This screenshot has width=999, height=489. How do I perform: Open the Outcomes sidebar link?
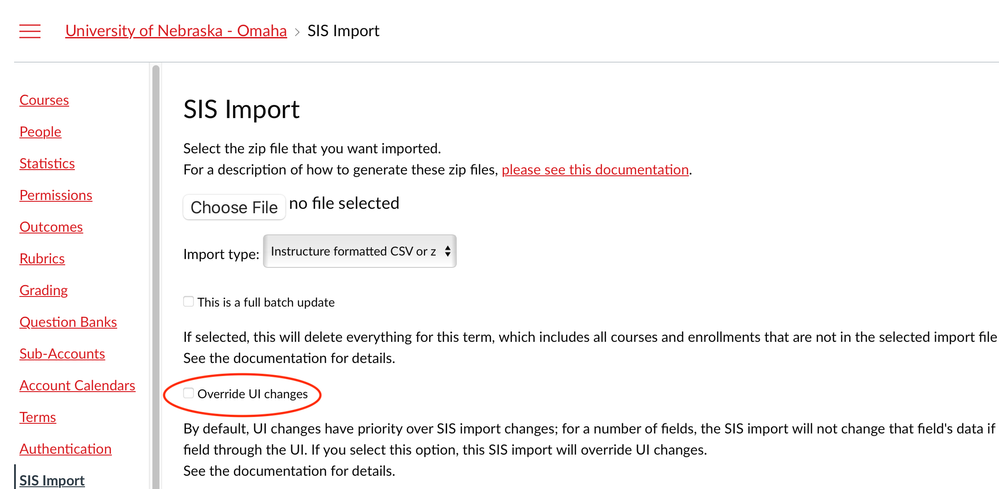click(51, 227)
